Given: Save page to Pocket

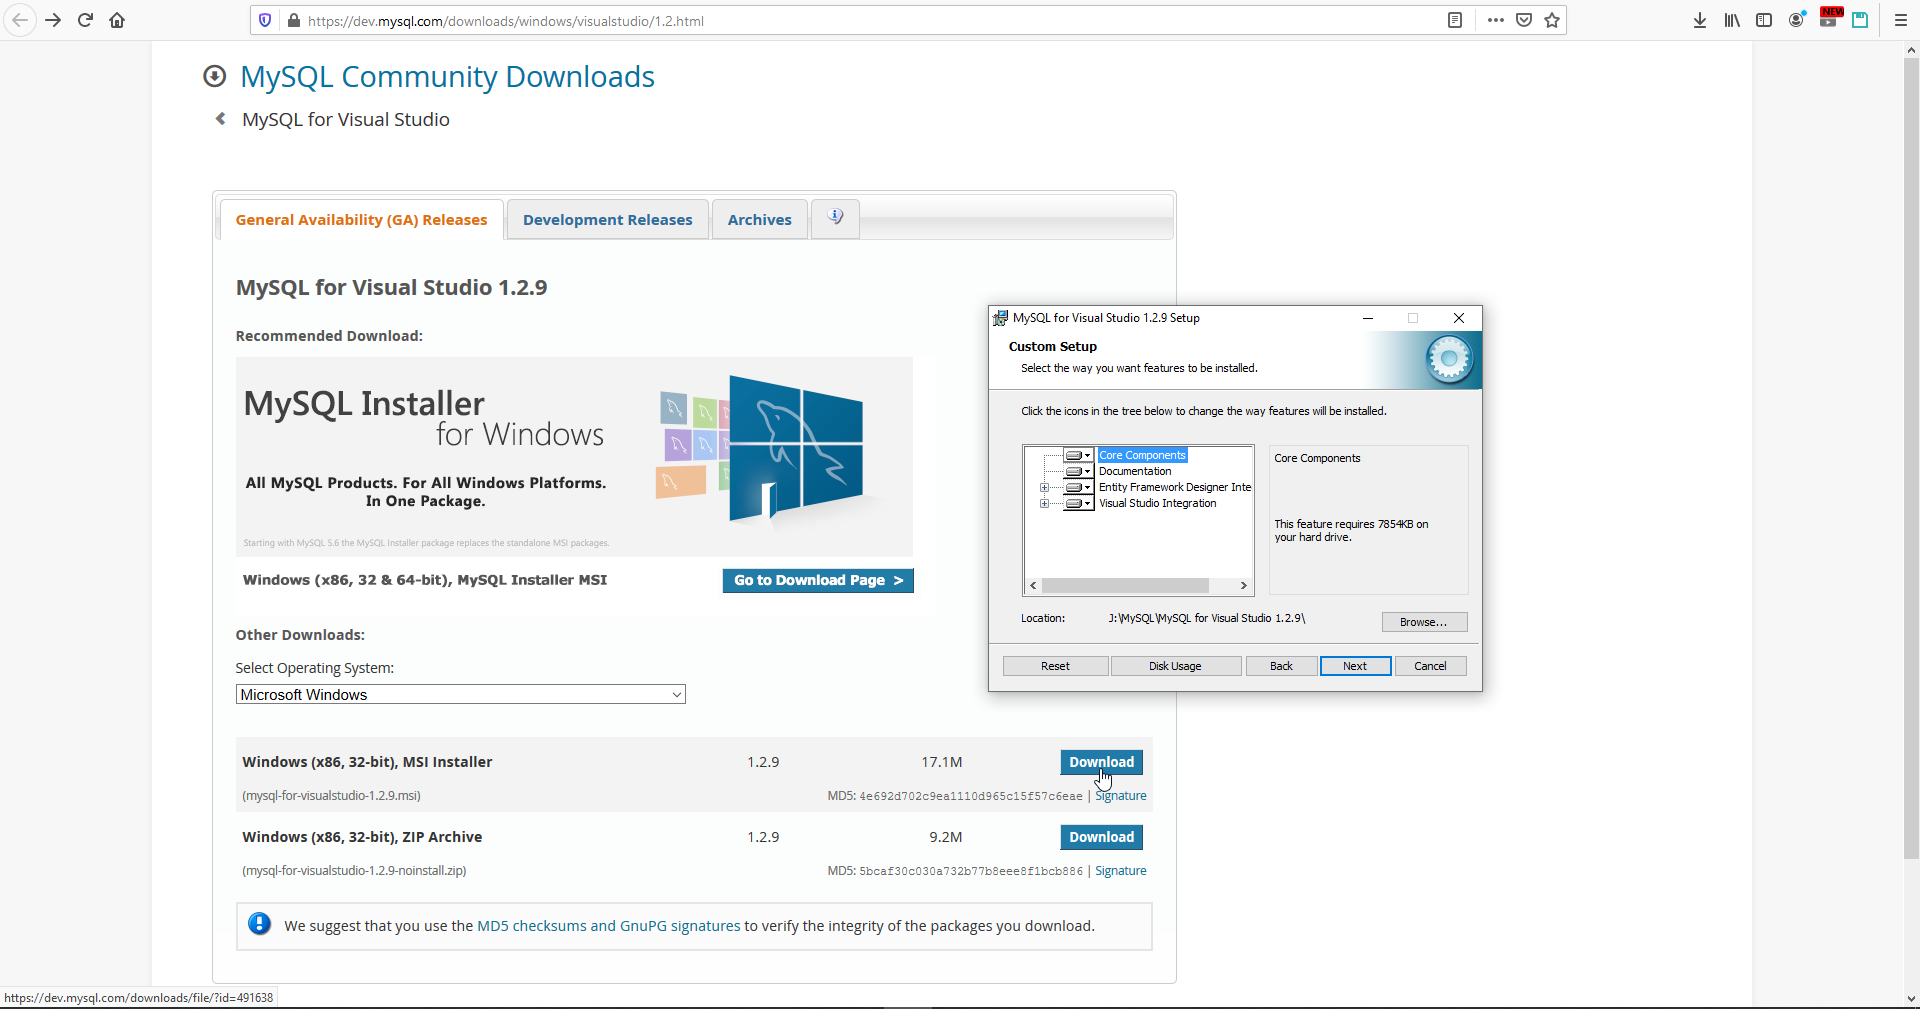Looking at the screenshot, I should coord(1524,20).
